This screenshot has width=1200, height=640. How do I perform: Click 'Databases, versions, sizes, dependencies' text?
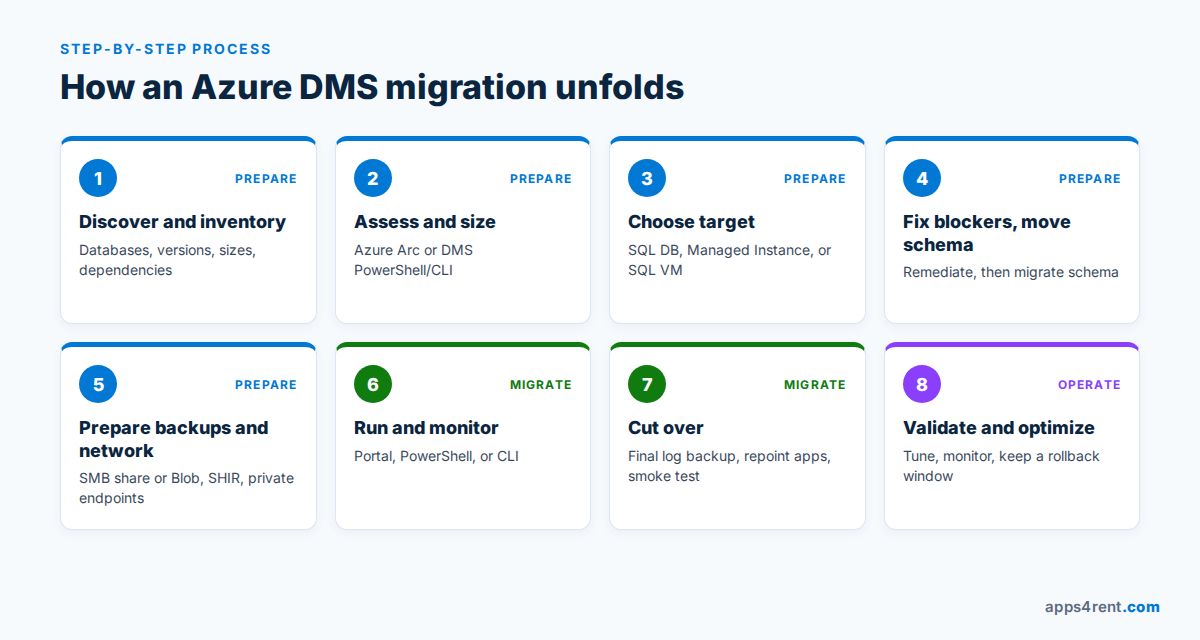167,260
